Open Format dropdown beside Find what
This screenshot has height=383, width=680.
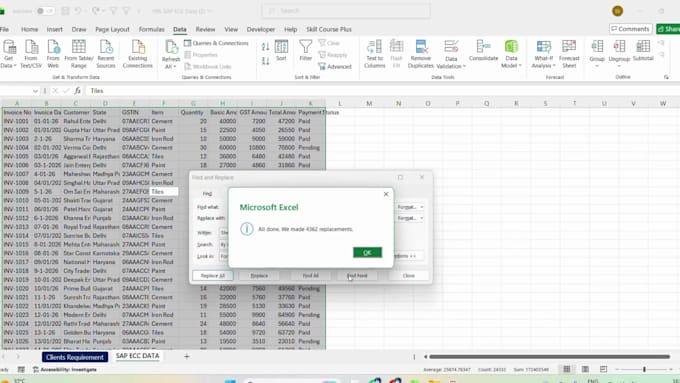410,207
